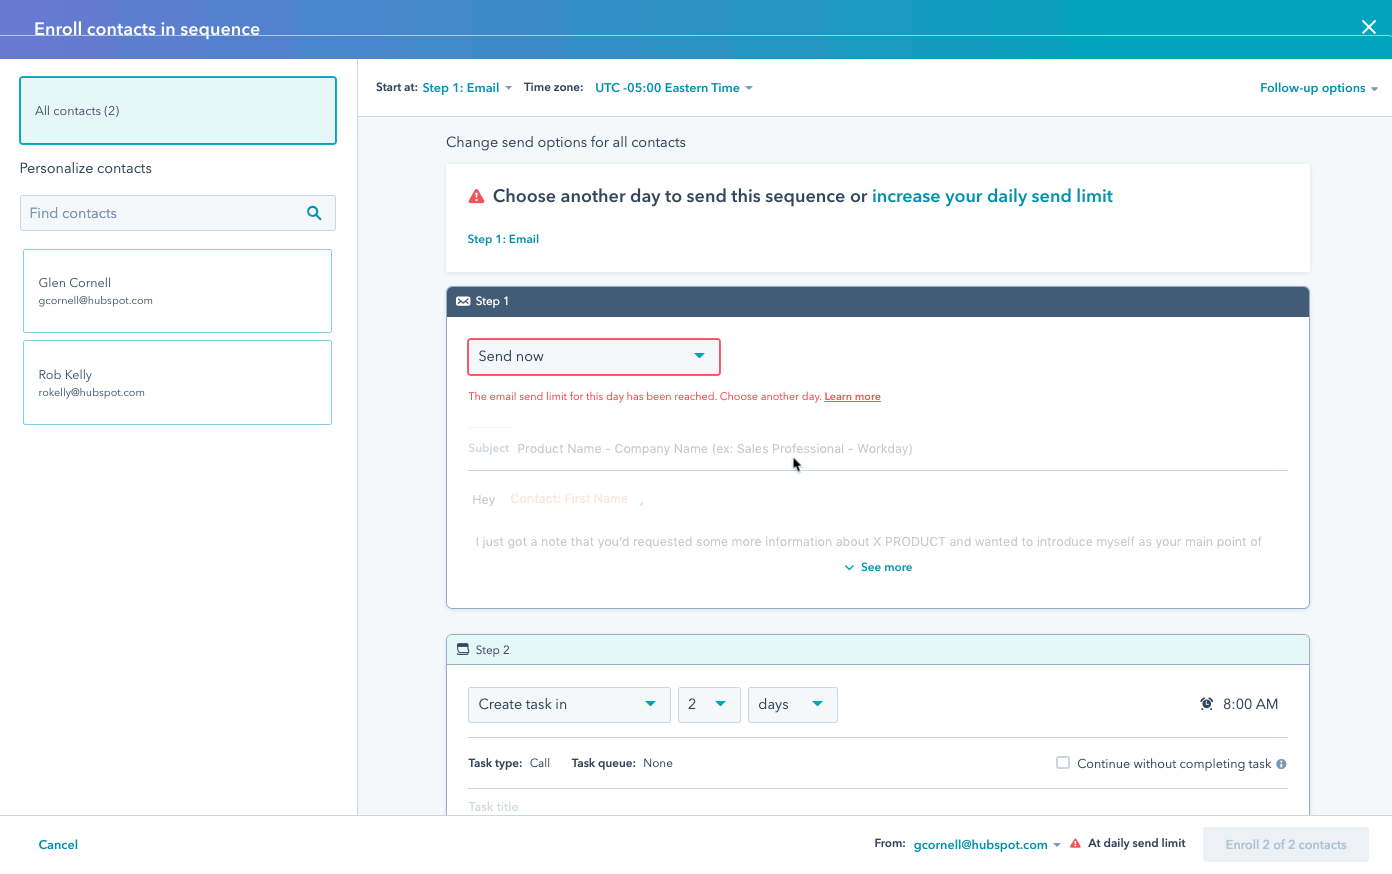
Task: Open the Send now dropdown
Action: (593, 357)
